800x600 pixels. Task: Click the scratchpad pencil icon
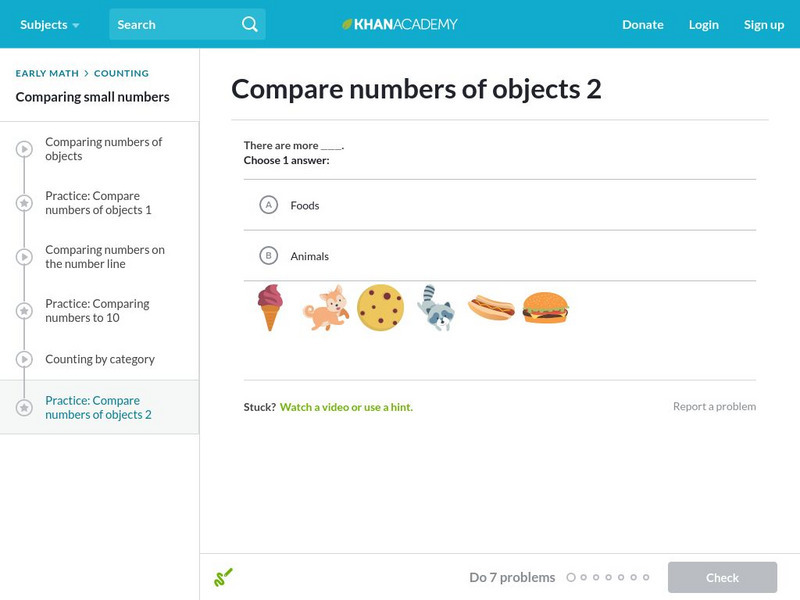click(223, 577)
